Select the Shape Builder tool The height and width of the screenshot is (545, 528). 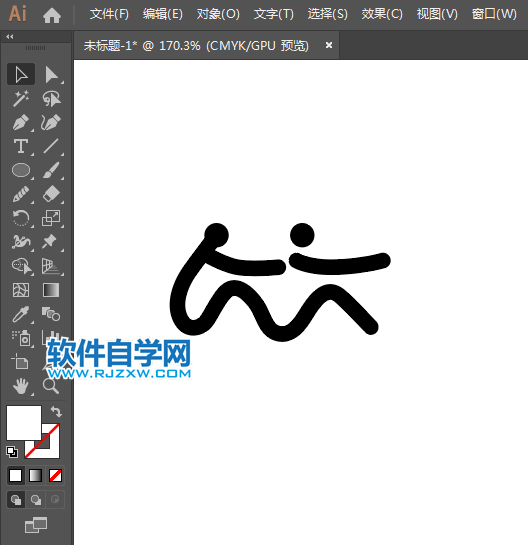21,266
